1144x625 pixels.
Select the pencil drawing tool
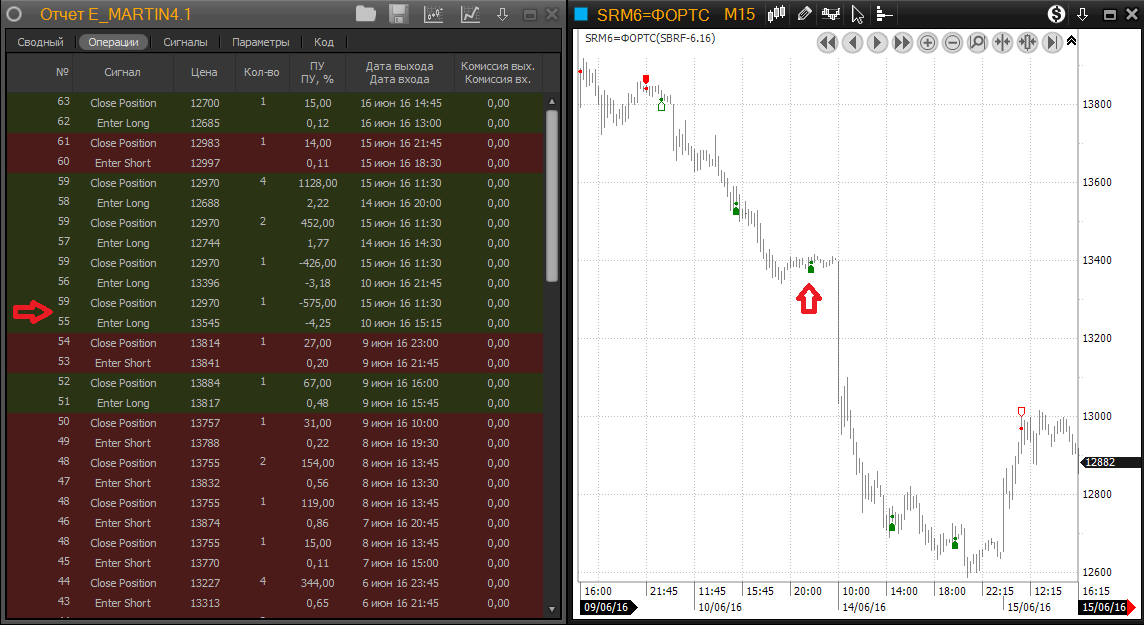[804, 14]
